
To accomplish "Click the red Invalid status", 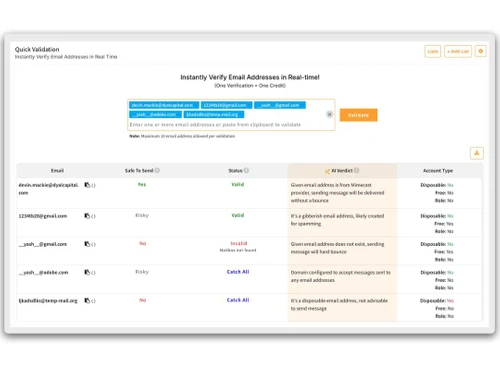I will click(239, 243).
